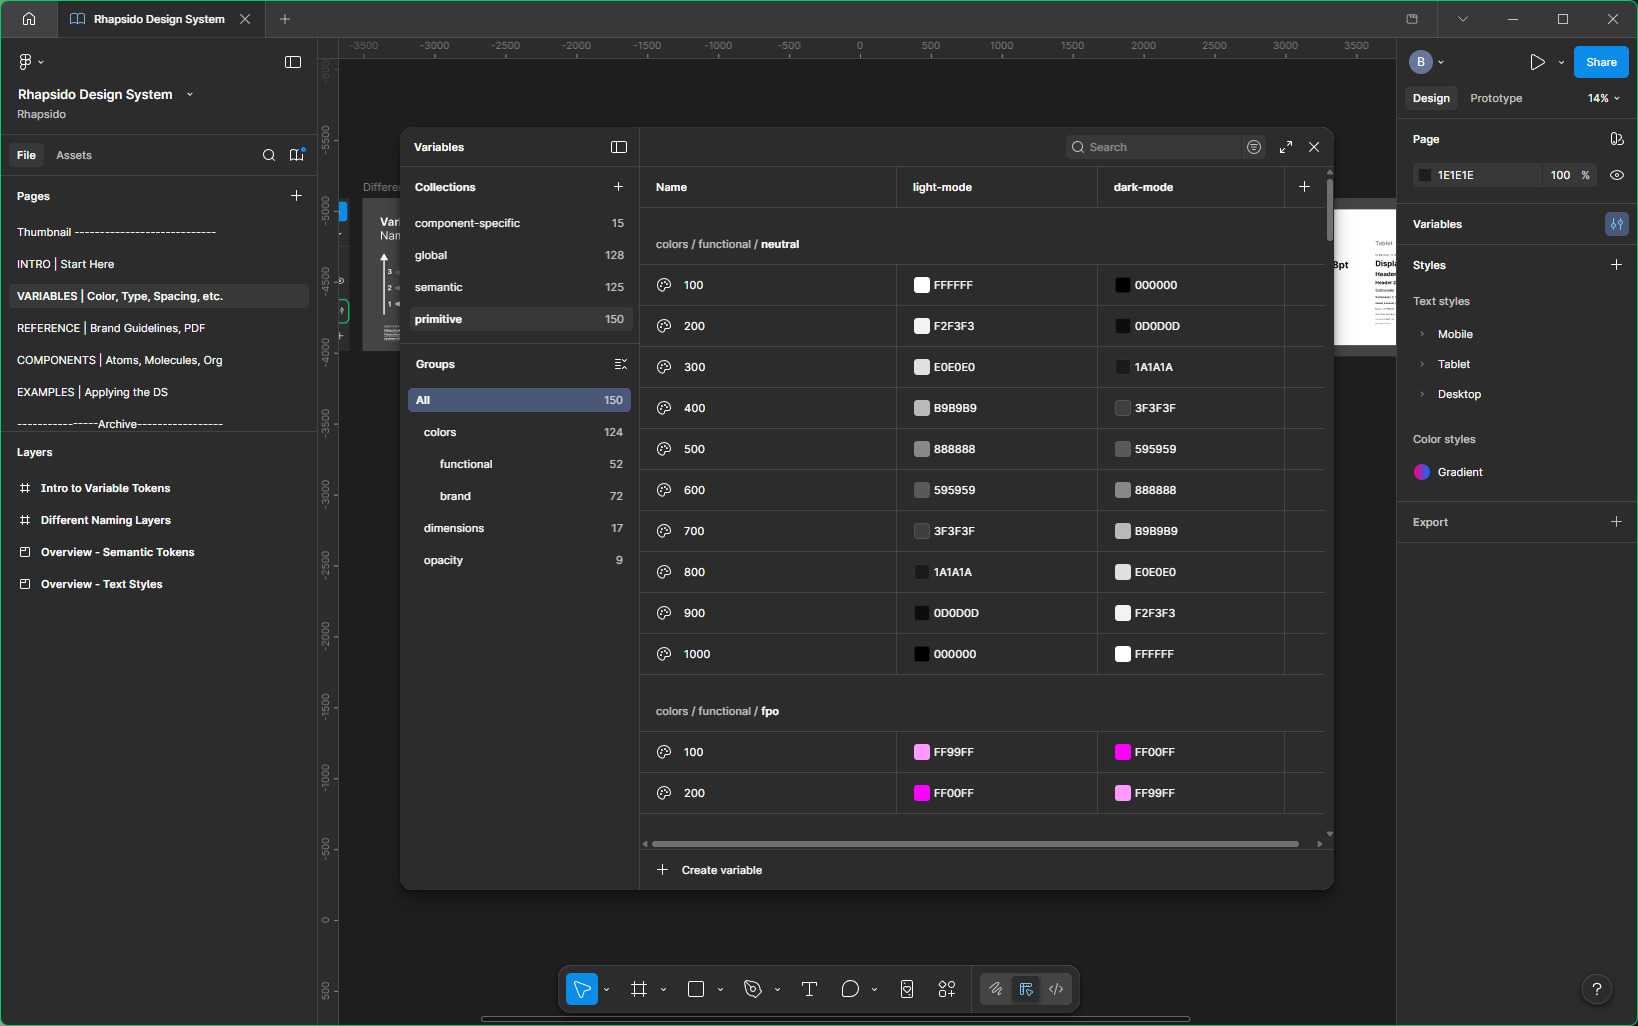Select the Pen tool
Image resolution: width=1638 pixels, height=1026 pixels.
click(752, 989)
